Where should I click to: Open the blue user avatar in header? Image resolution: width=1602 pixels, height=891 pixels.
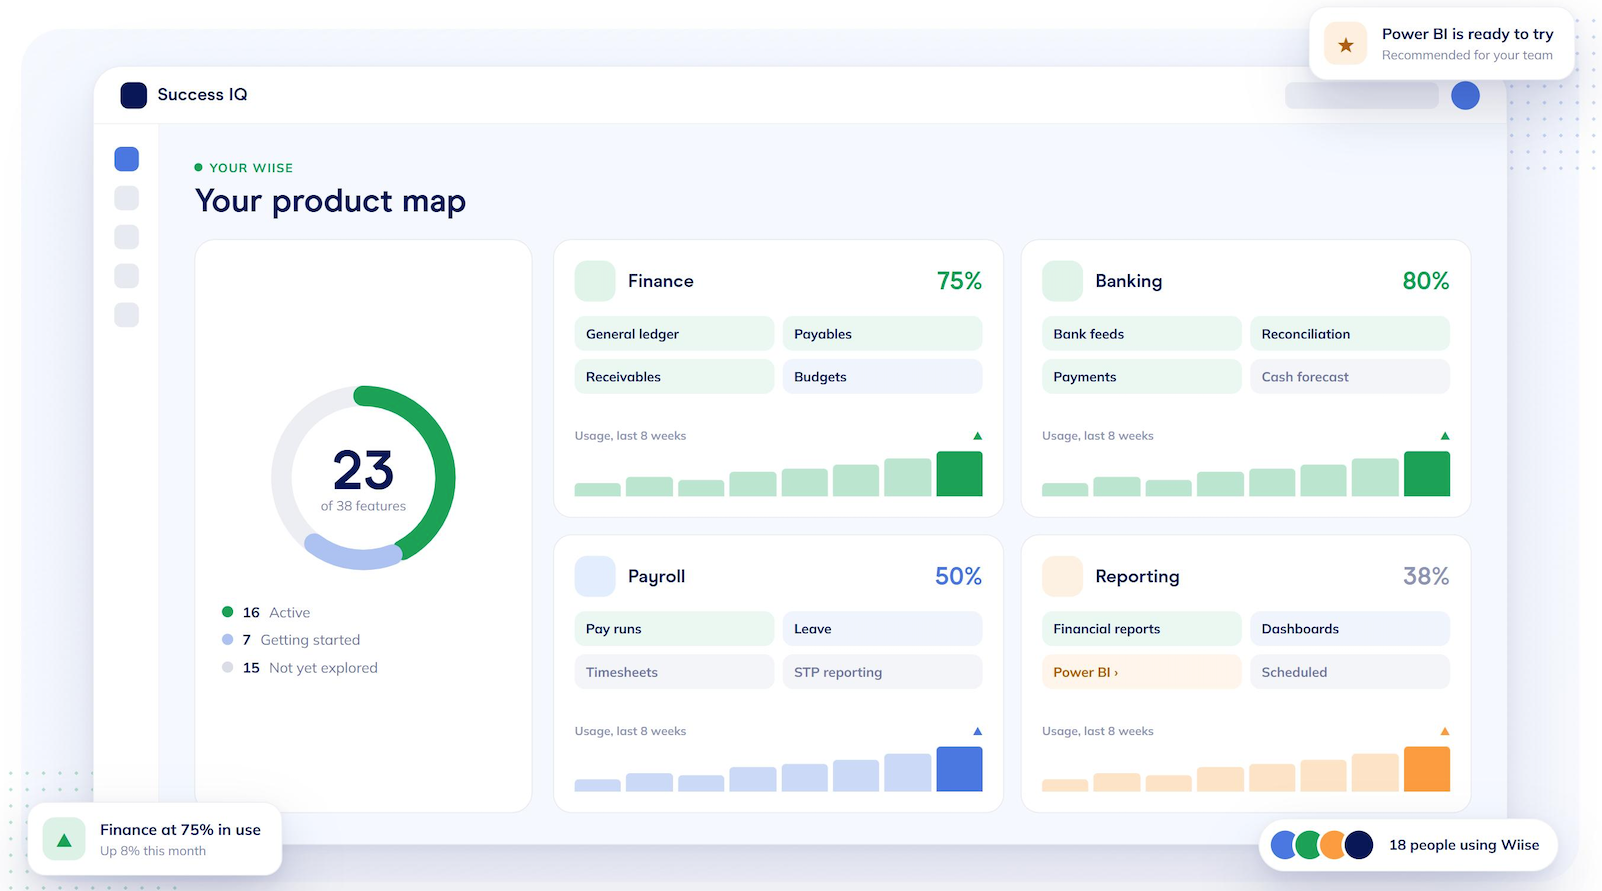pyautogui.click(x=1465, y=95)
